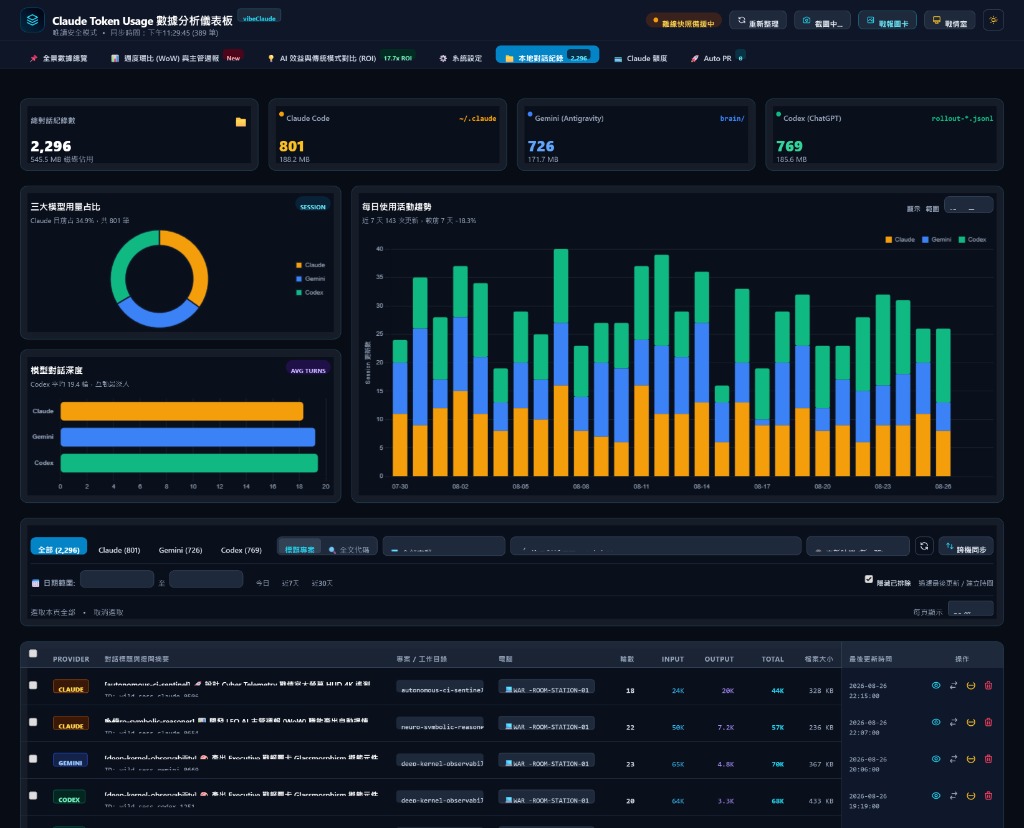Switch to the Claude 額度 tab
Screen dimensions: 1024x828
coord(641,58)
